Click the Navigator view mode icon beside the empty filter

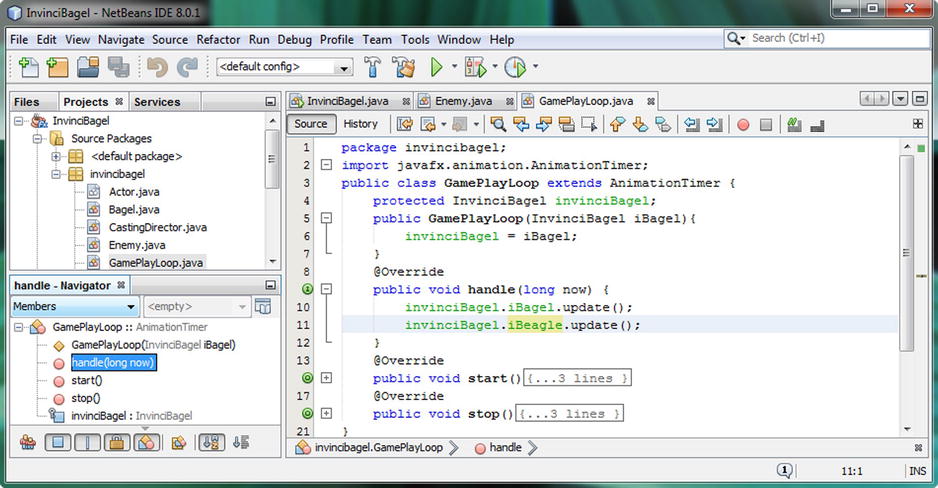click(x=263, y=306)
